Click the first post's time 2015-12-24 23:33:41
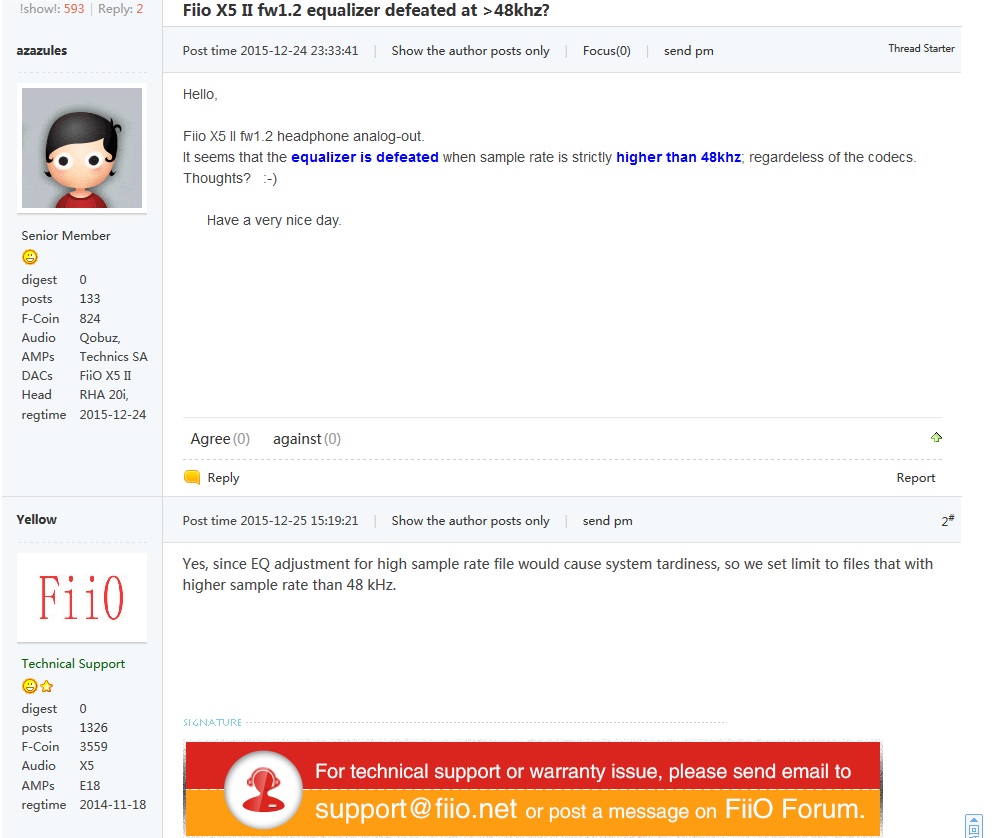 click(x=299, y=50)
